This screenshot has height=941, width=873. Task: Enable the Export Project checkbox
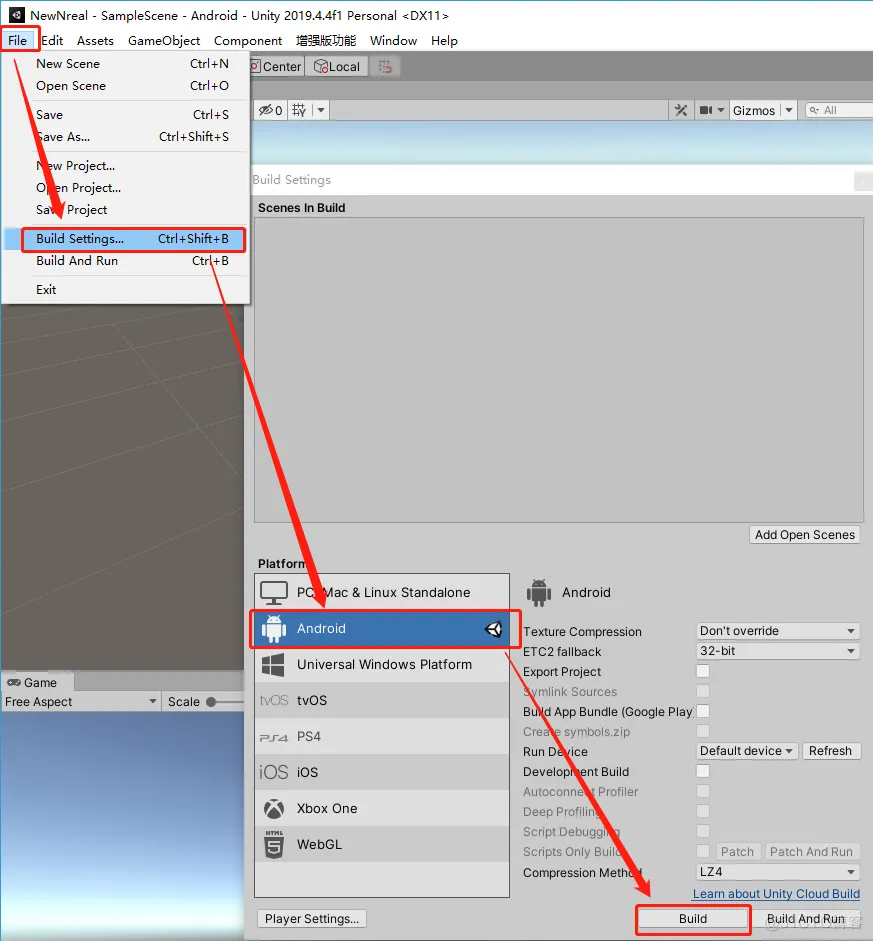point(703,671)
